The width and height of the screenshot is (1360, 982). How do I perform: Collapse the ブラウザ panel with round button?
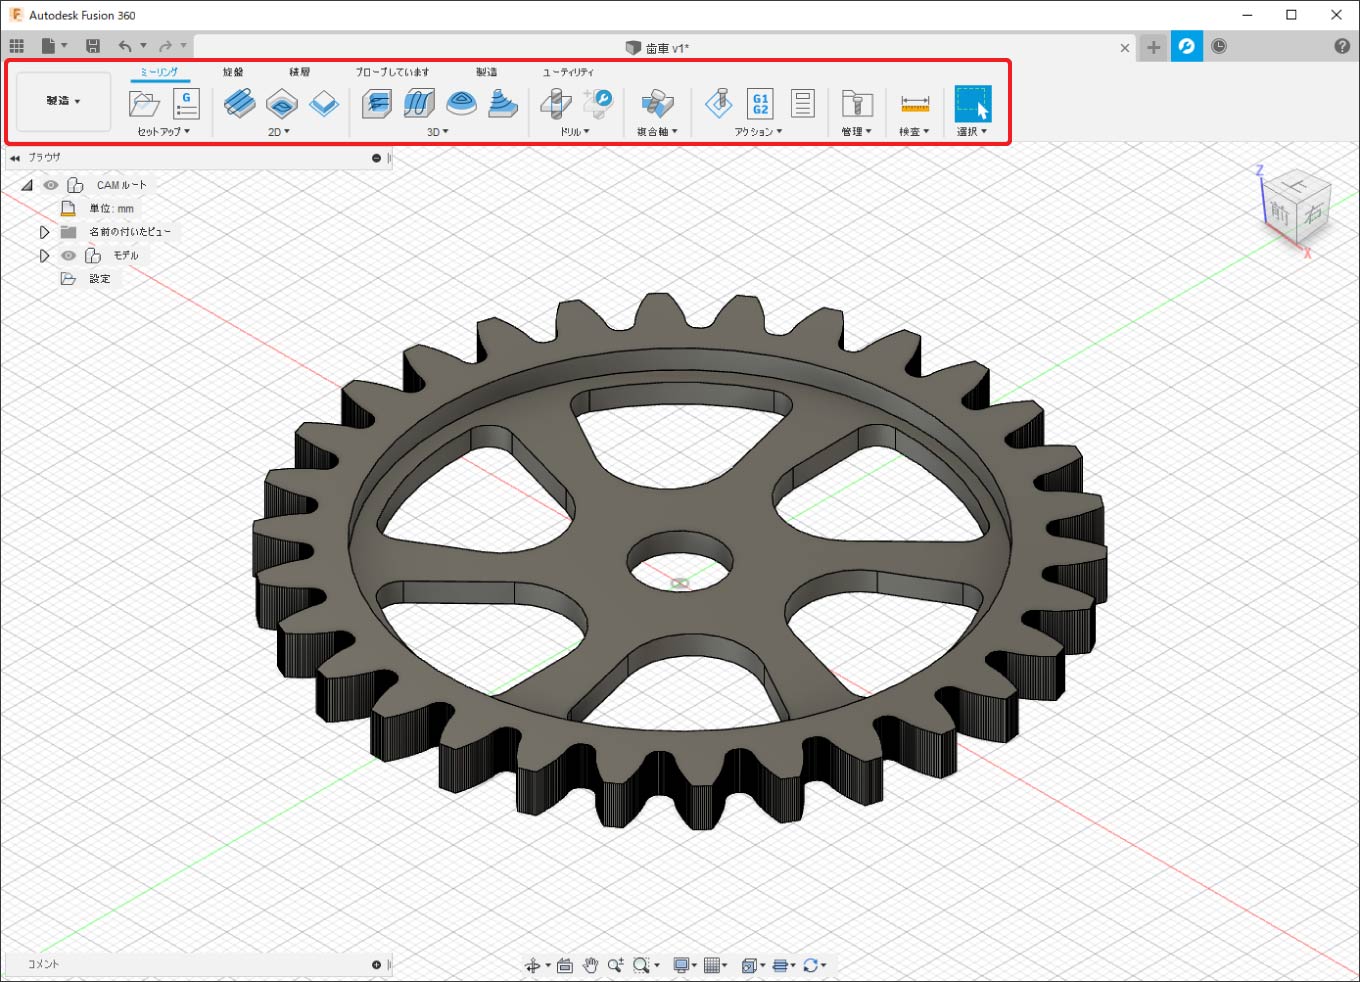(376, 158)
